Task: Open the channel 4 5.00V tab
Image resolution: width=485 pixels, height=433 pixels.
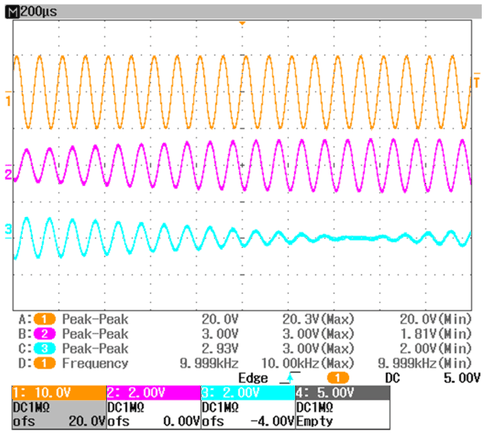Action: (x=343, y=393)
